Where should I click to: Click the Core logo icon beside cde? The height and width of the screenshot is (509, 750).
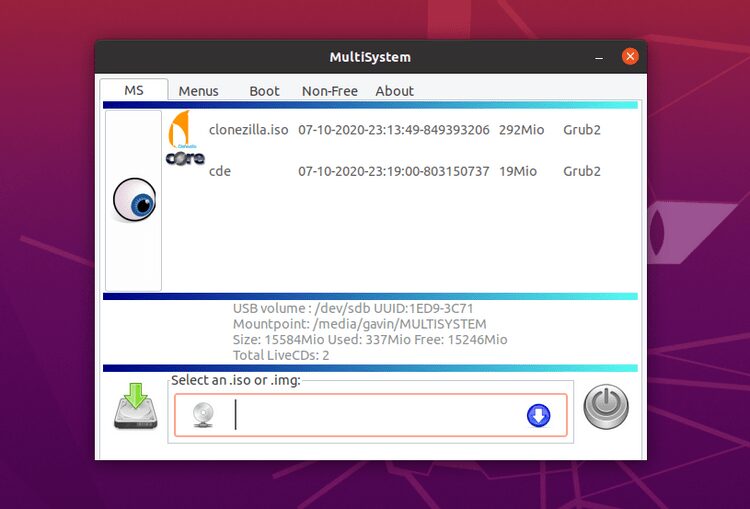coord(185,158)
